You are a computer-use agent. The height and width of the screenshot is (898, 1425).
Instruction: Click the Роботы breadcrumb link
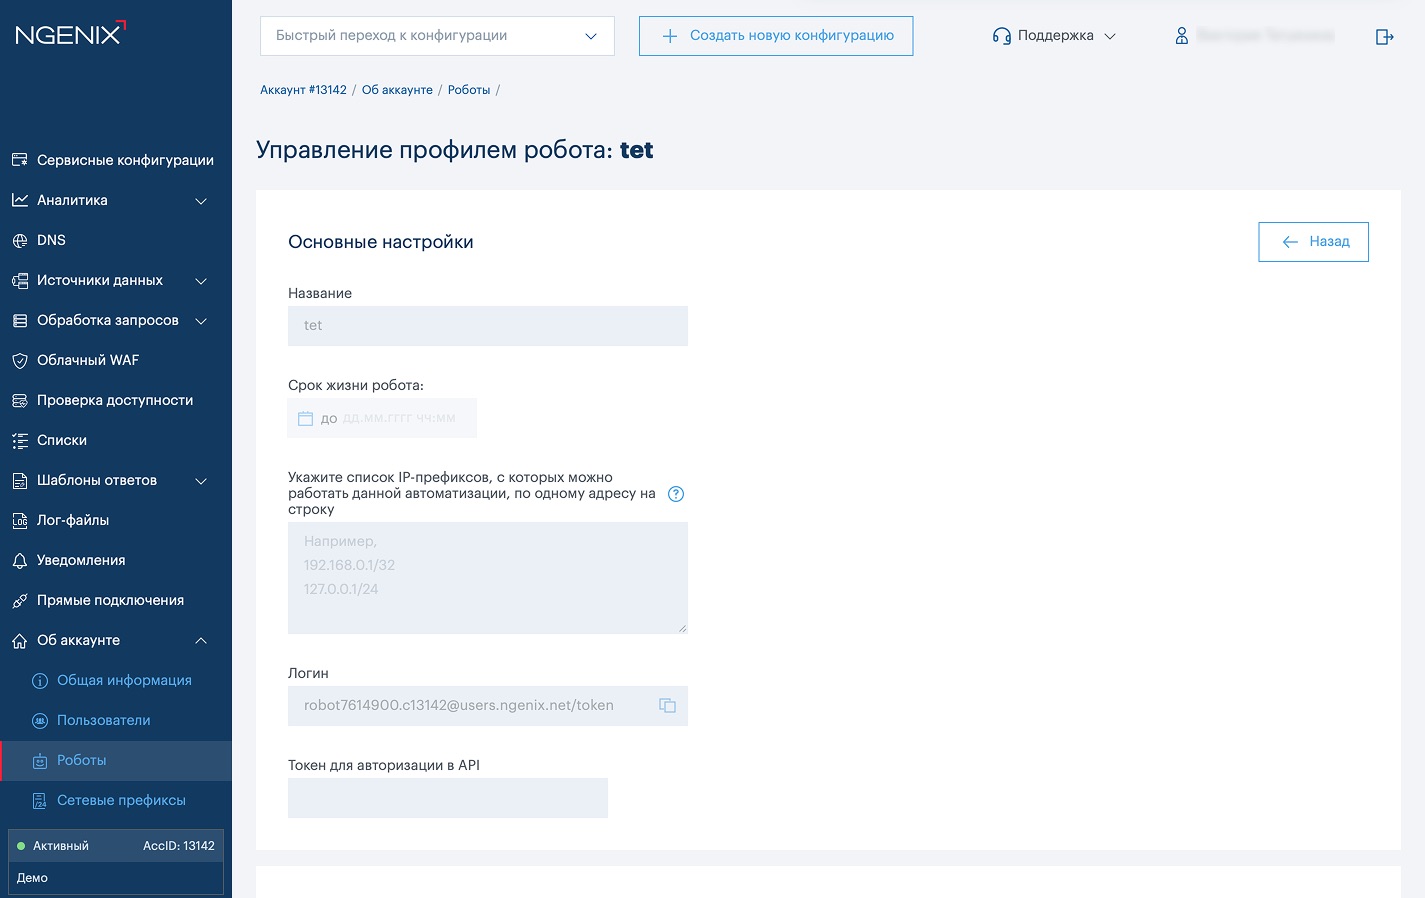click(469, 90)
